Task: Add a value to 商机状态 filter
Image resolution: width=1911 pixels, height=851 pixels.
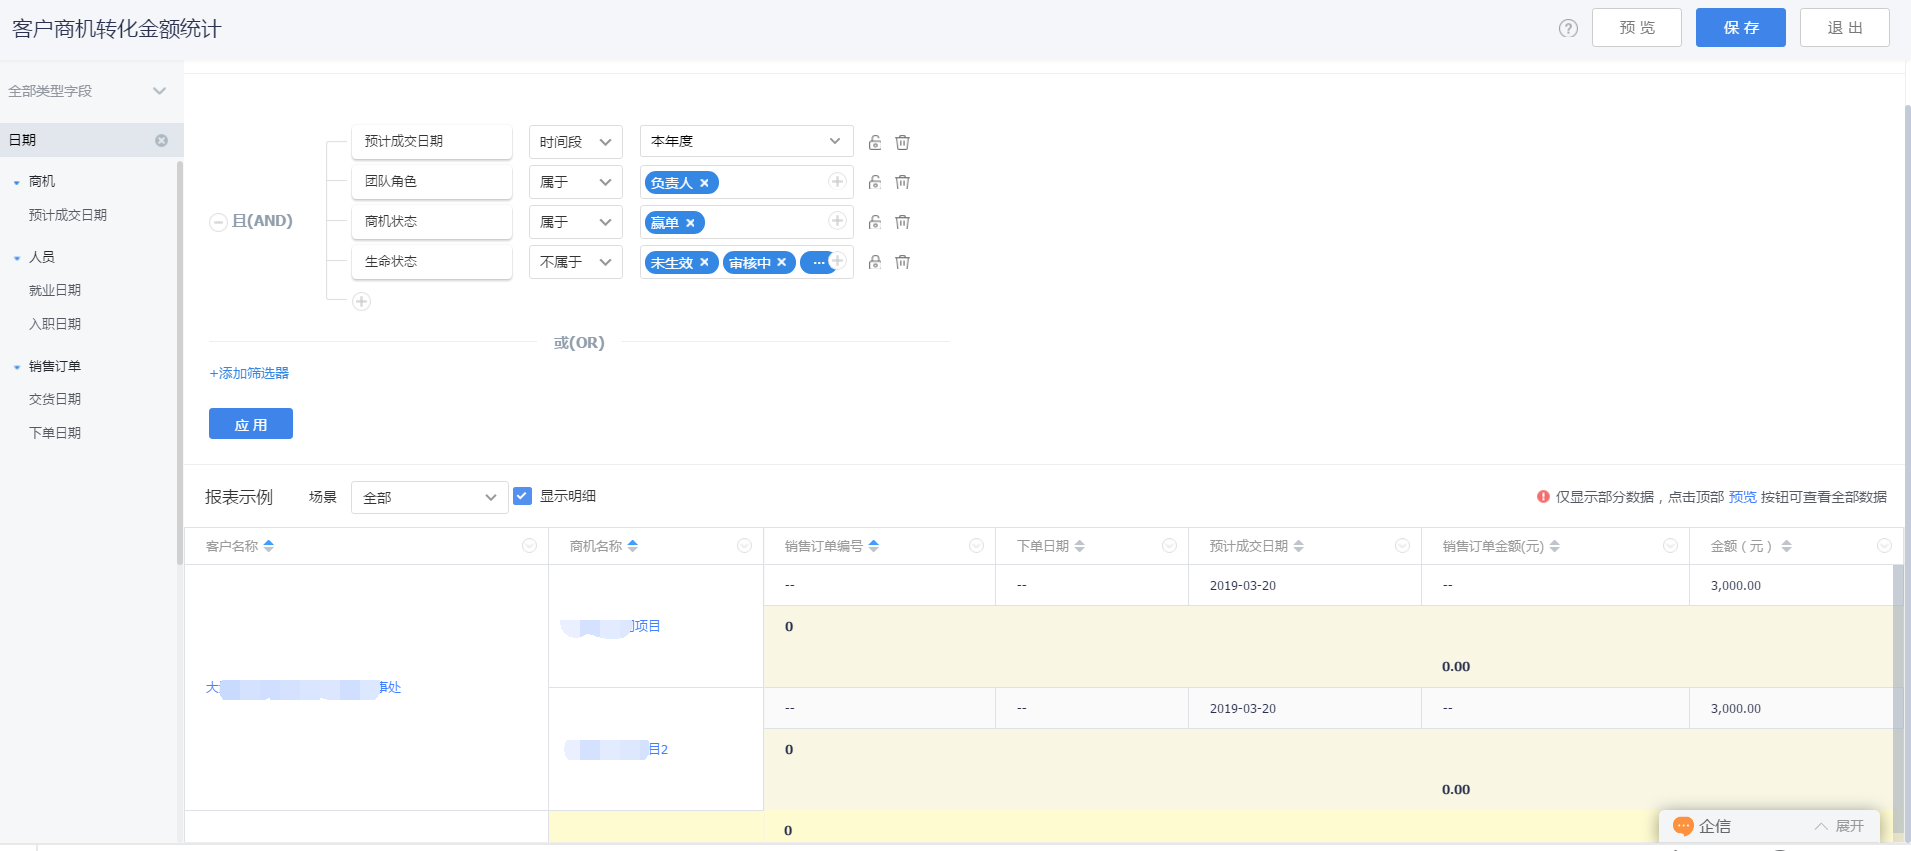Action: click(837, 221)
